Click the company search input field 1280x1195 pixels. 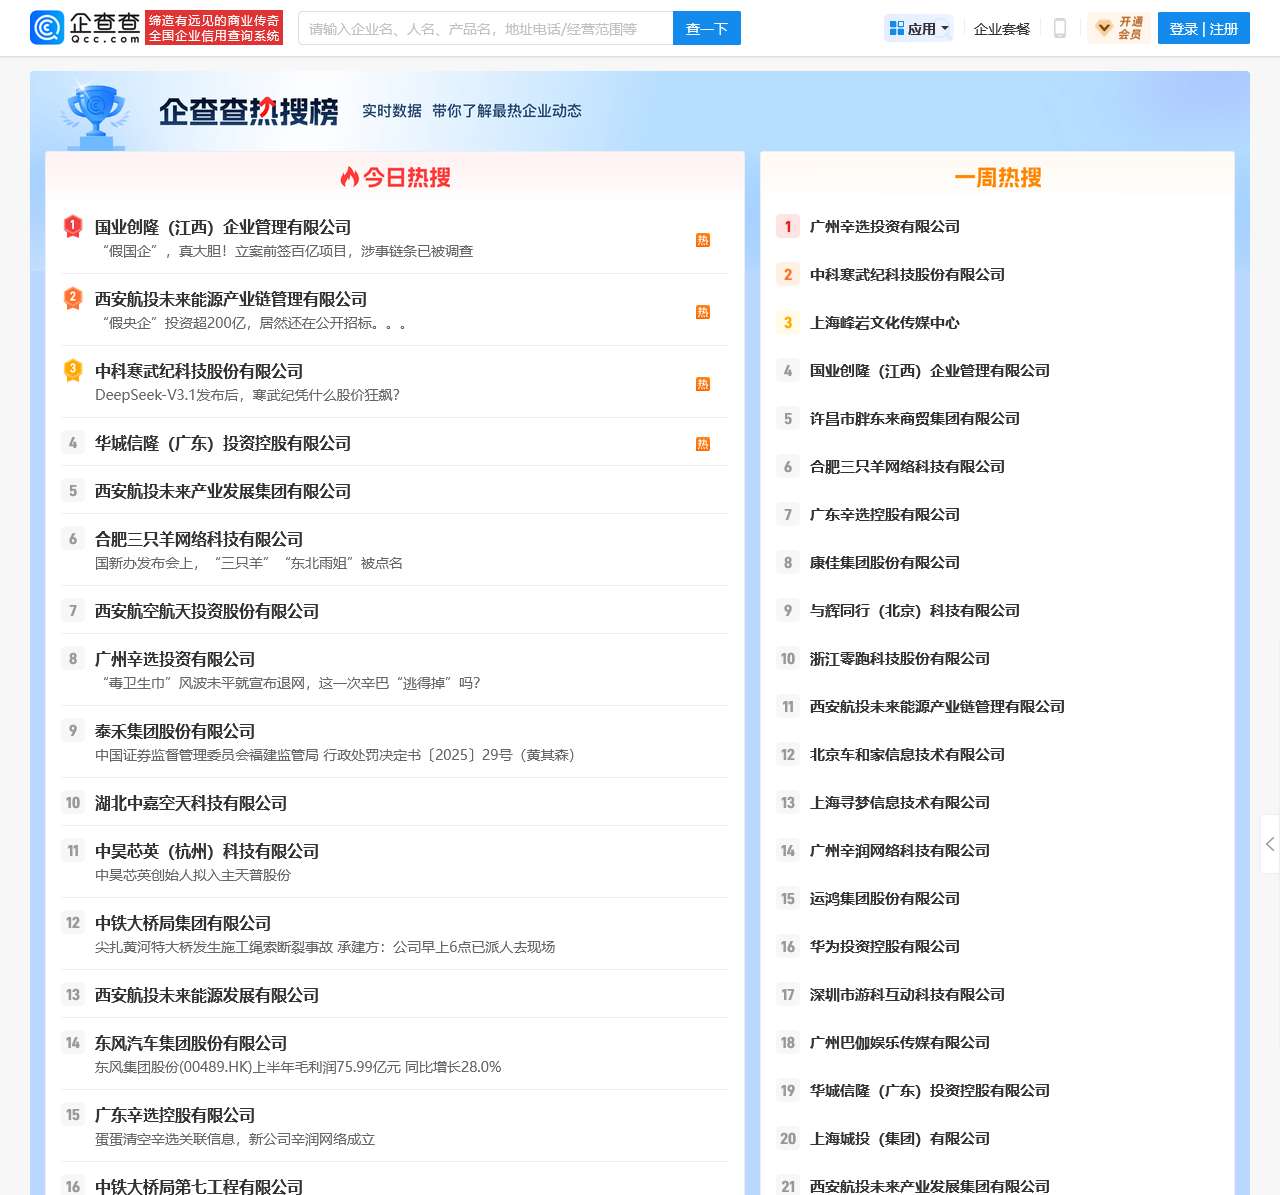[487, 28]
